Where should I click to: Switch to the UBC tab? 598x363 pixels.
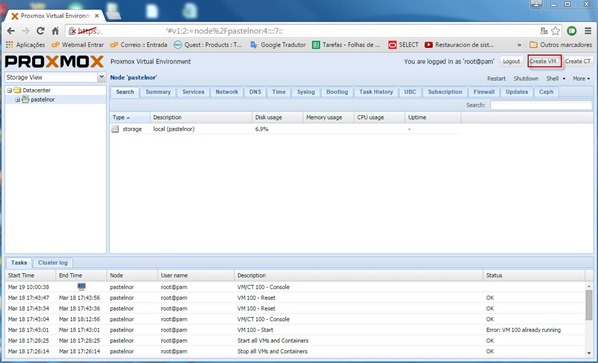click(x=410, y=92)
